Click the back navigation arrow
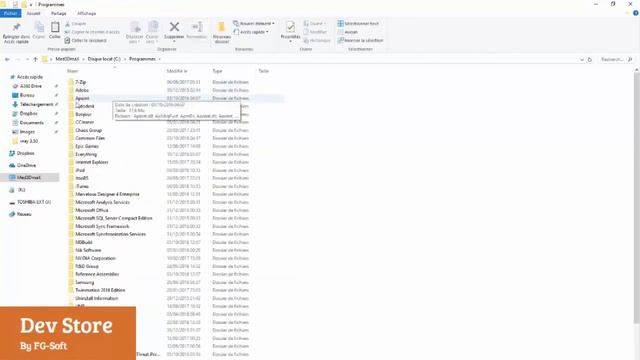 pyautogui.click(x=7, y=59)
